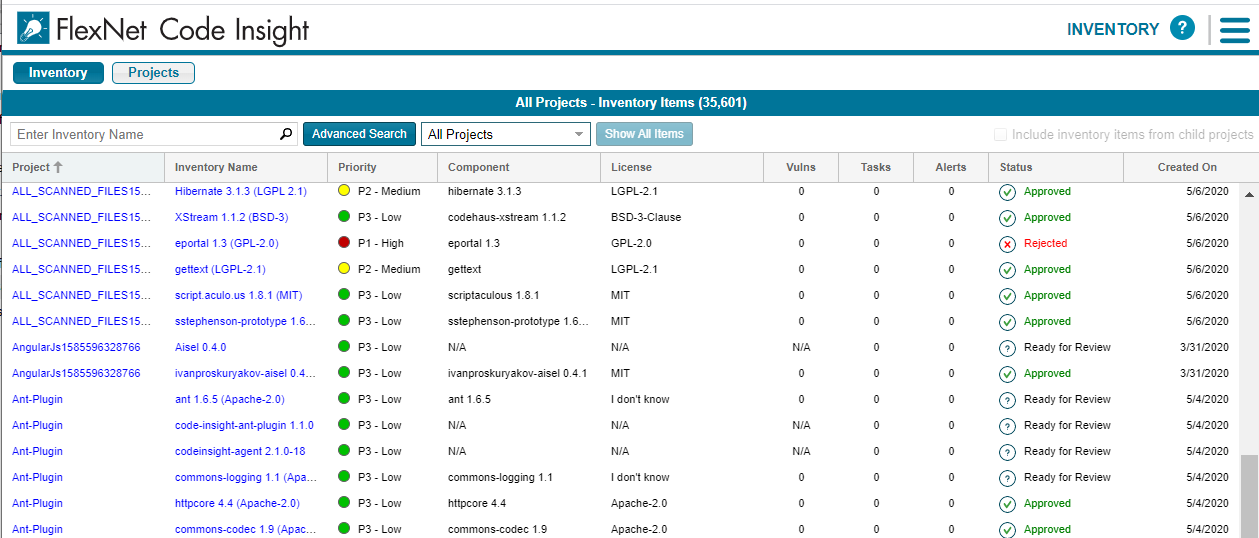Click the review question icon for codeinsight-agent

click(1007, 452)
